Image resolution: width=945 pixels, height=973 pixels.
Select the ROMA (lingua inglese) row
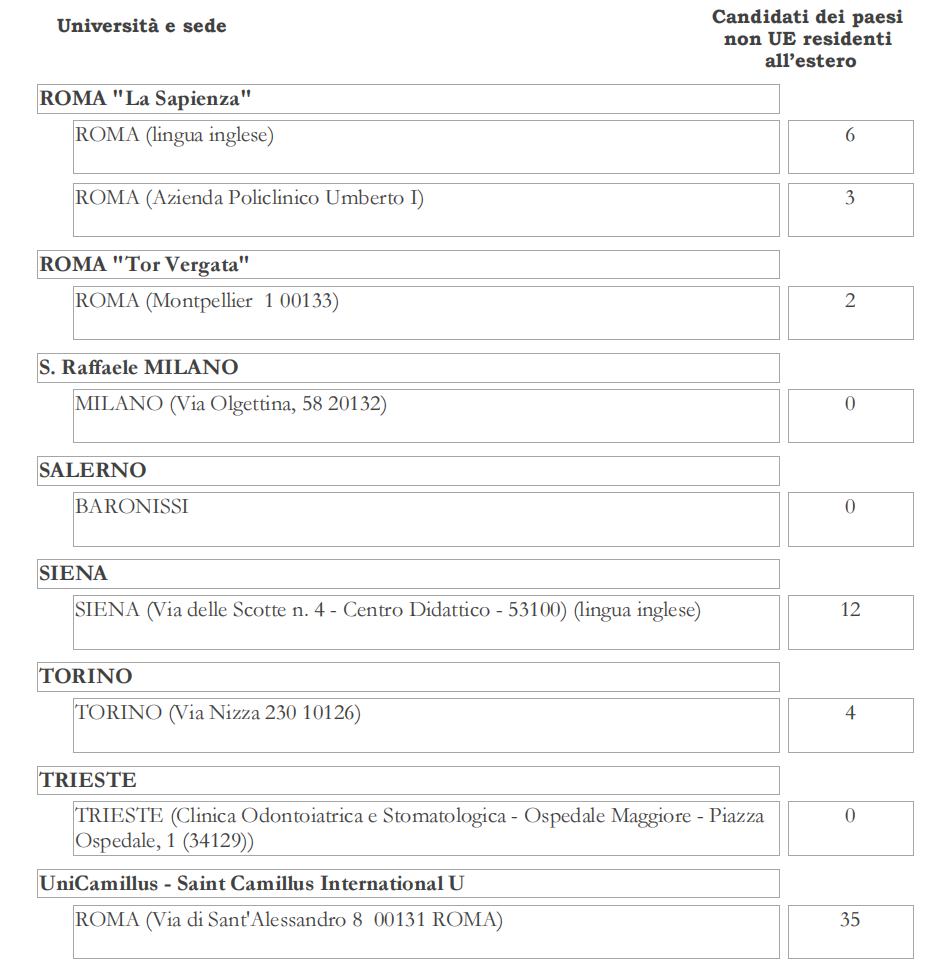(426, 147)
